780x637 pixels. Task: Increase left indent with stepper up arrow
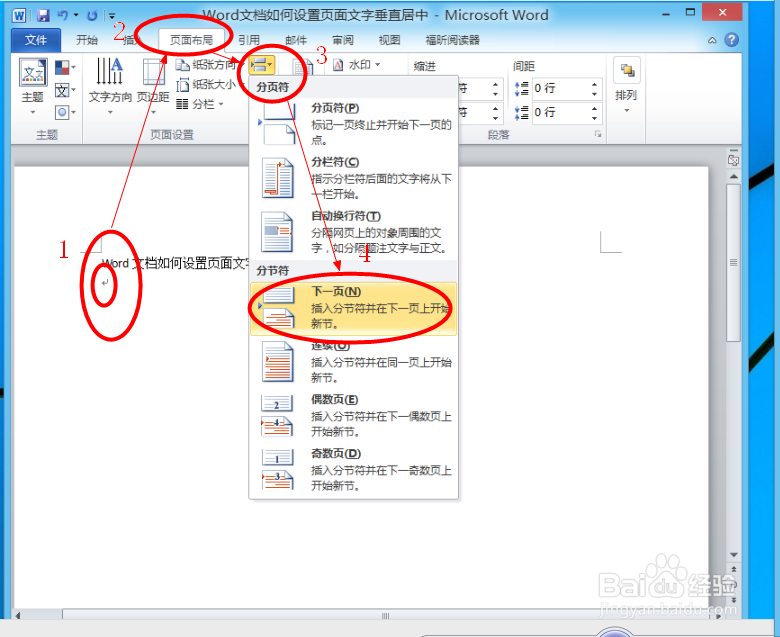495,84
